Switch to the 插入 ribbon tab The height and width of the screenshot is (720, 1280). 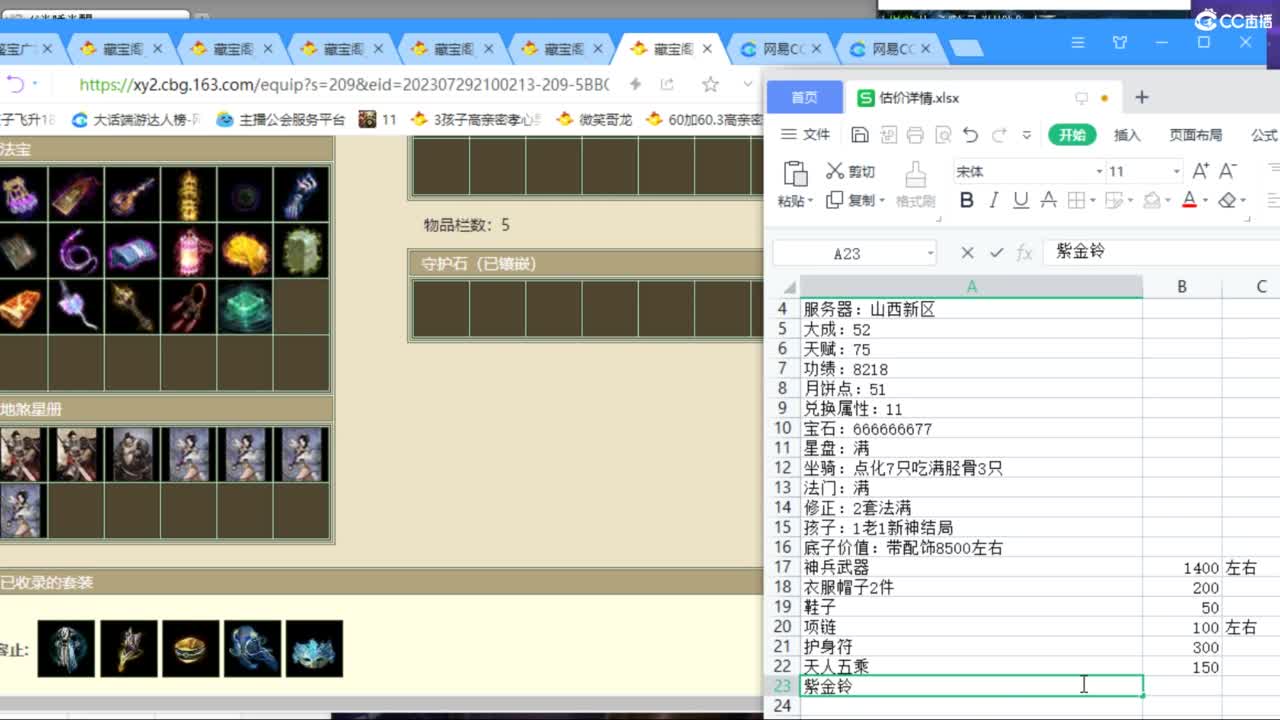[1127, 135]
